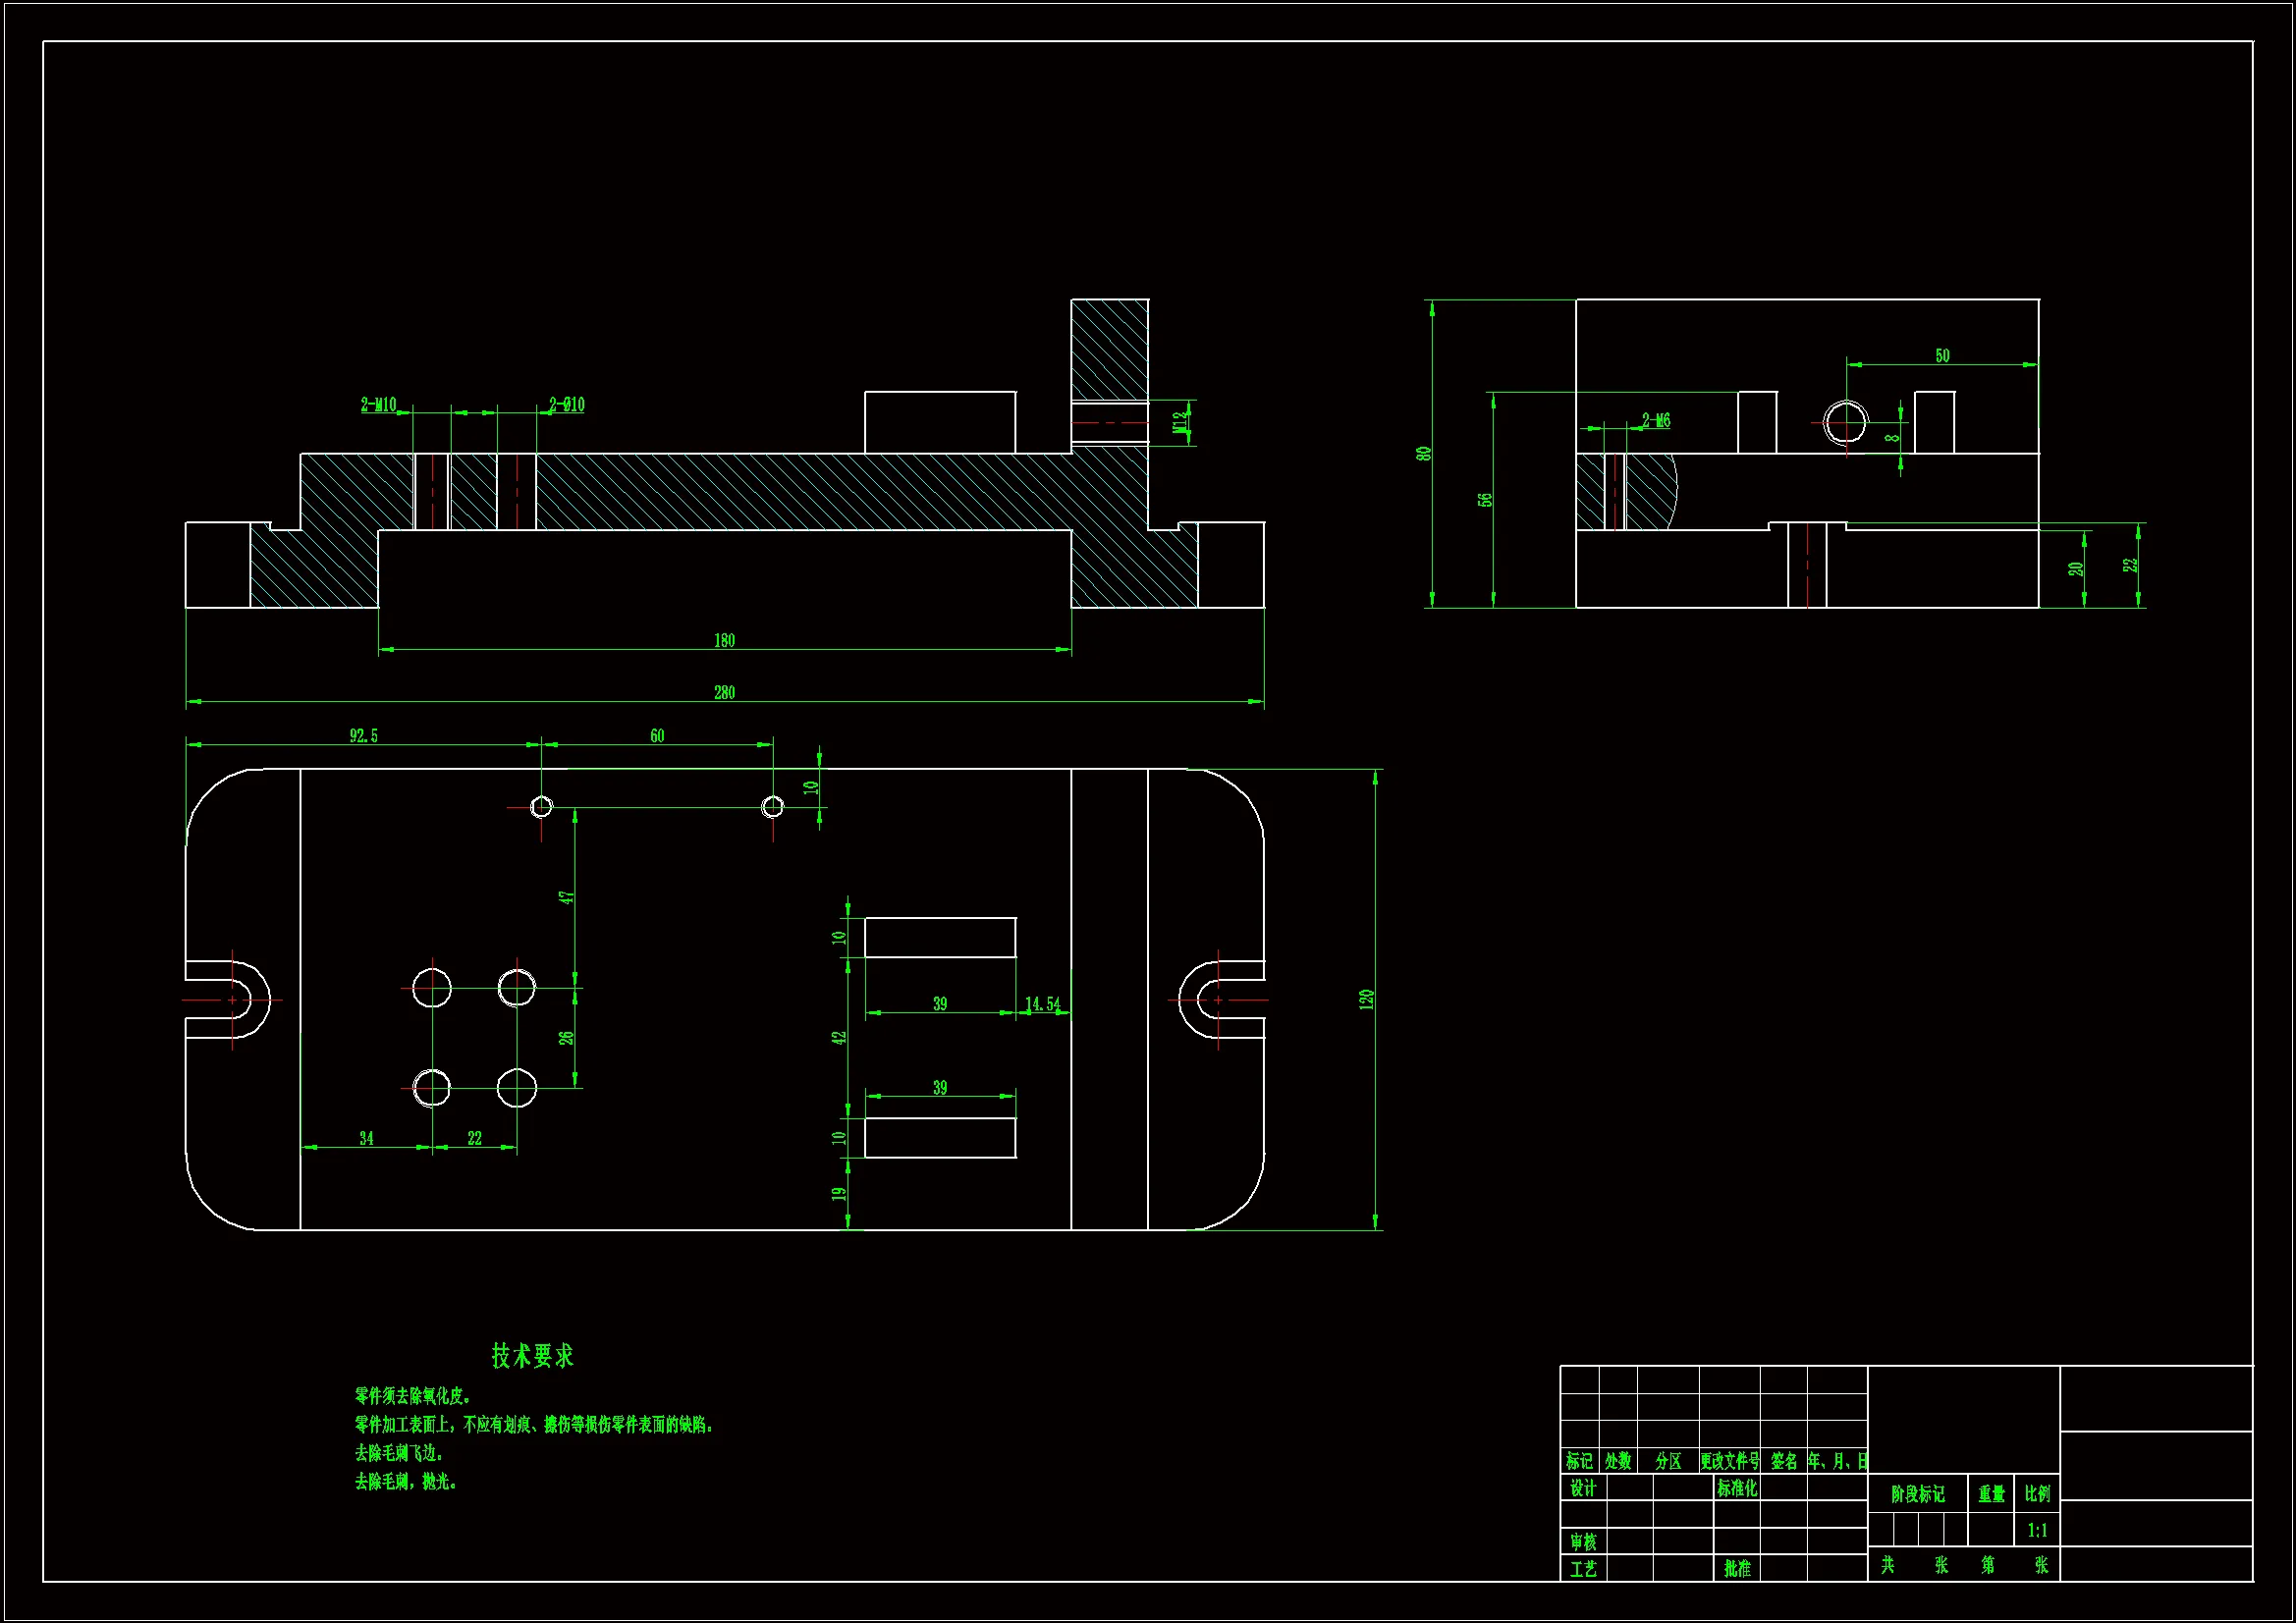Screen dimensions: 2296x1623
Task: Click the 280 overall length dimension text
Action: (x=724, y=692)
